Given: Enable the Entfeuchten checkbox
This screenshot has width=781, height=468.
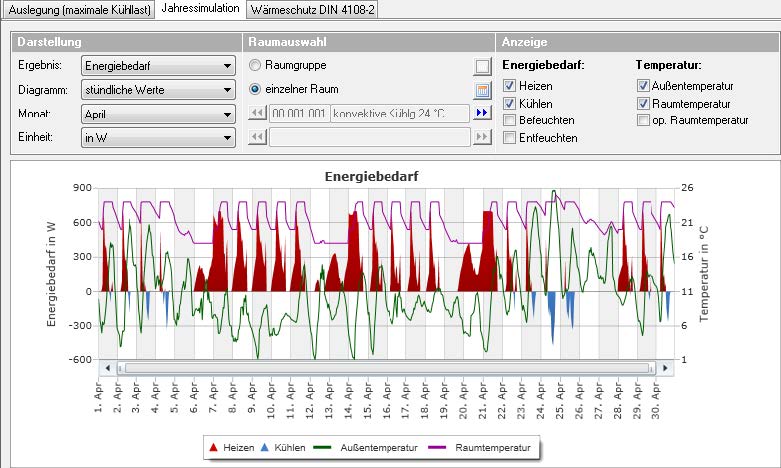Looking at the screenshot, I should [509, 138].
